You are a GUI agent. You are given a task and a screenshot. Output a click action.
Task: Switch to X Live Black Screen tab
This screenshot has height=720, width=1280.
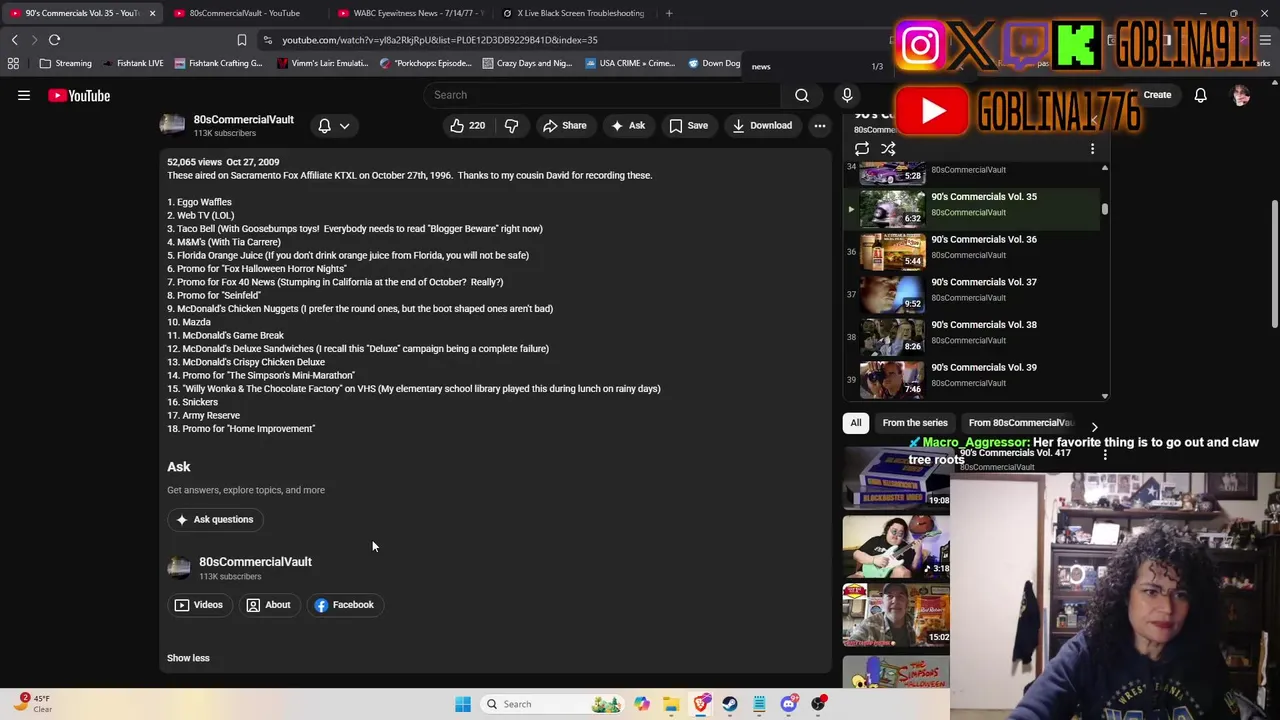coord(576,13)
